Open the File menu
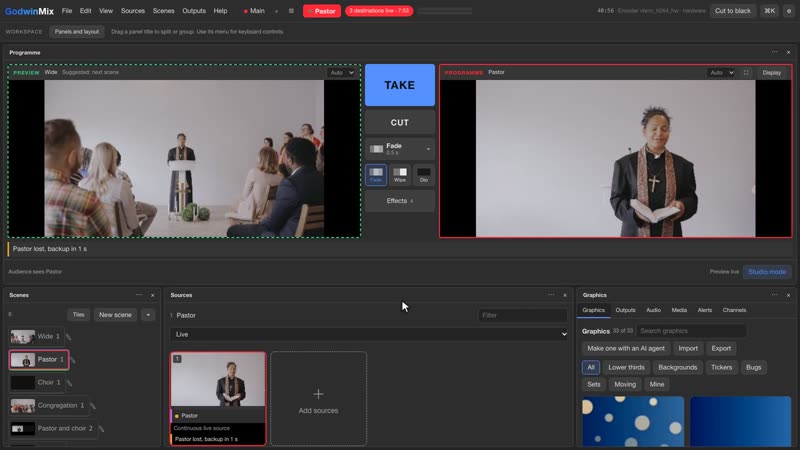Image resolution: width=800 pixels, height=450 pixels. tap(67, 11)
